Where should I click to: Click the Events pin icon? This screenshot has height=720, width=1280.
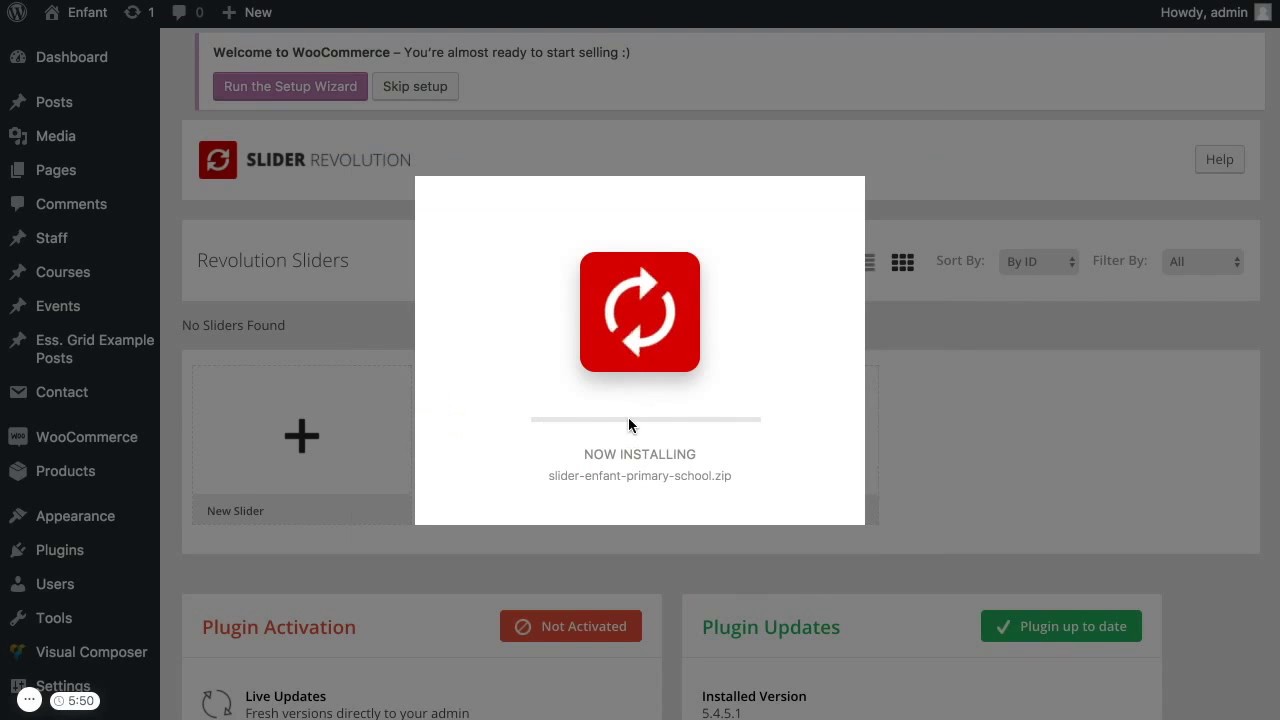point(17,306)
